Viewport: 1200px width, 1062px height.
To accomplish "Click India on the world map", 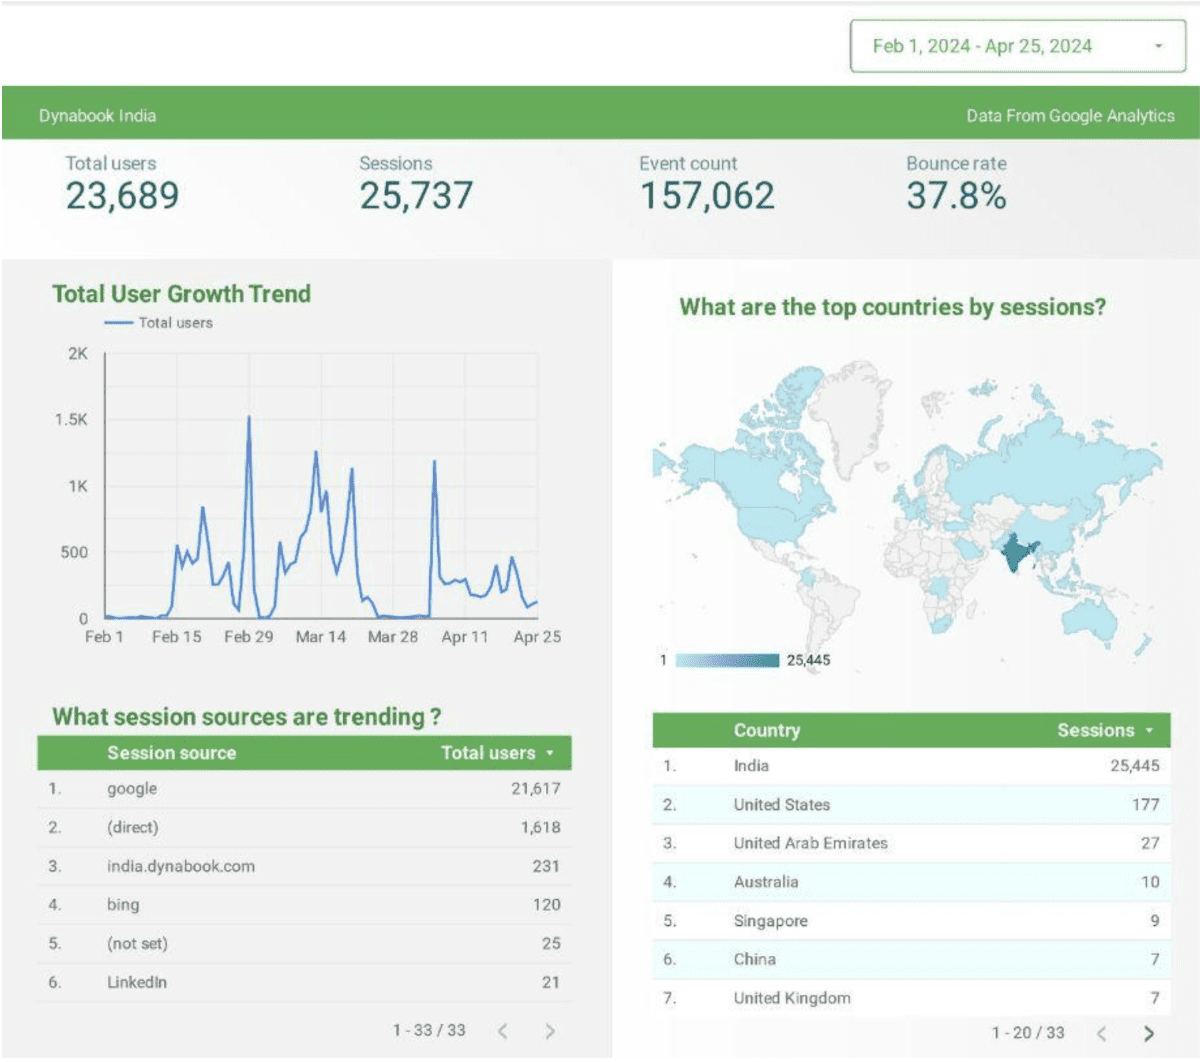I will tap(1018, 553).
